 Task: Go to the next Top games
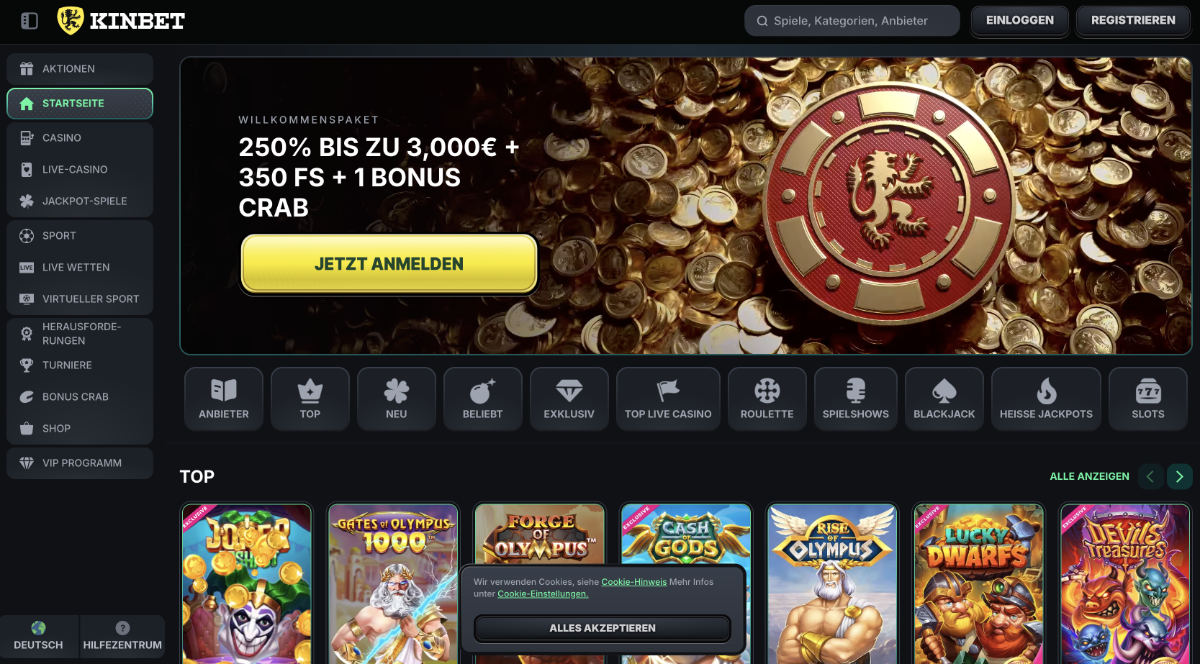click(1180, 477)
